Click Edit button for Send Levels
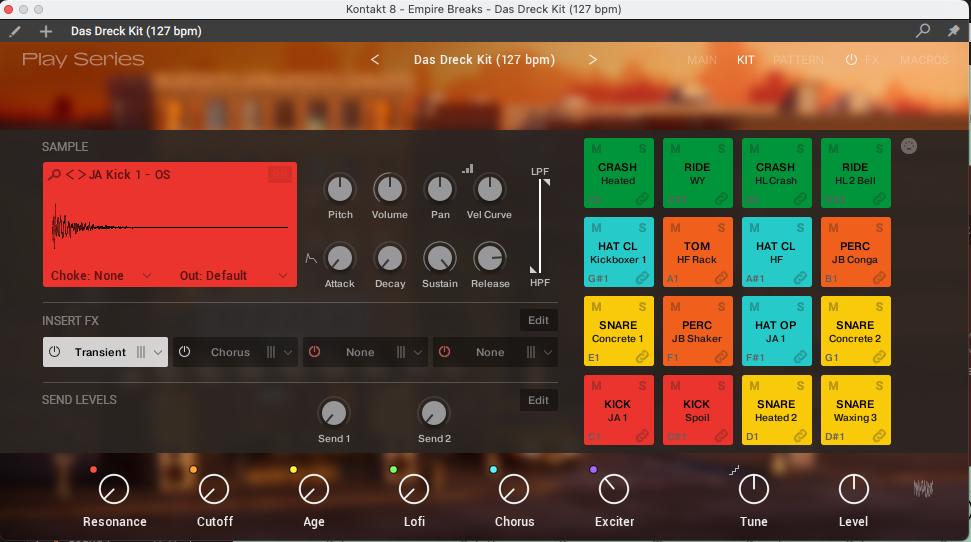Image resolution: width=971 pixels, height=542 pixels. (x=538, y=400)
